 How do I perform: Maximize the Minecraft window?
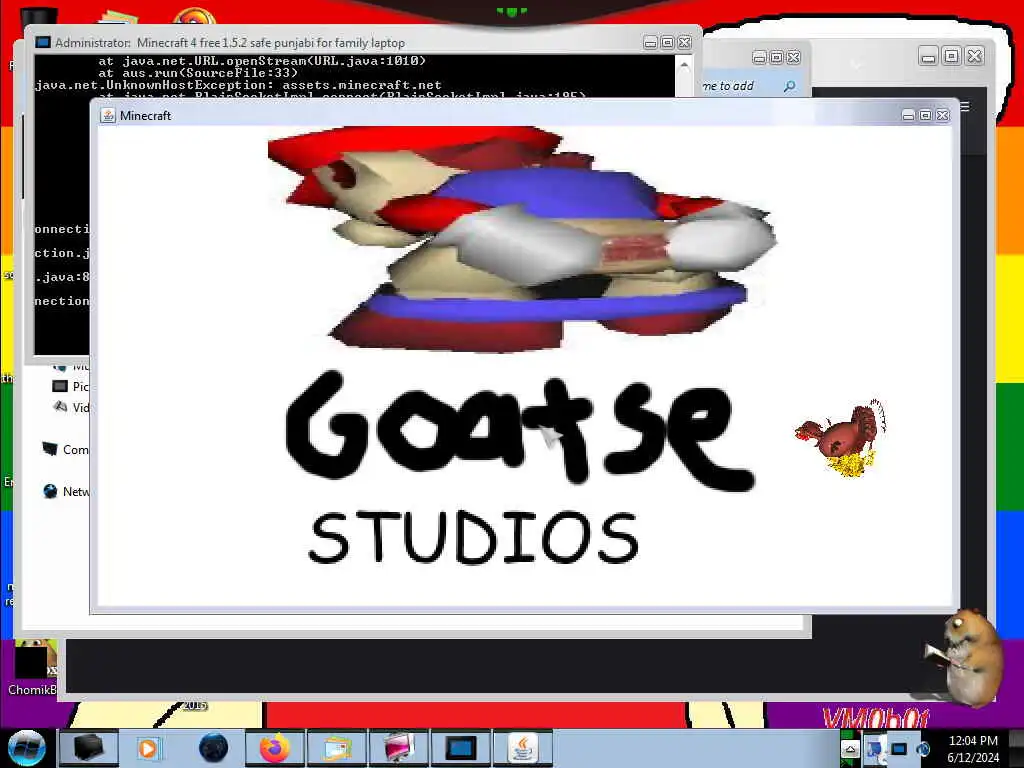(x=925, y=115)
